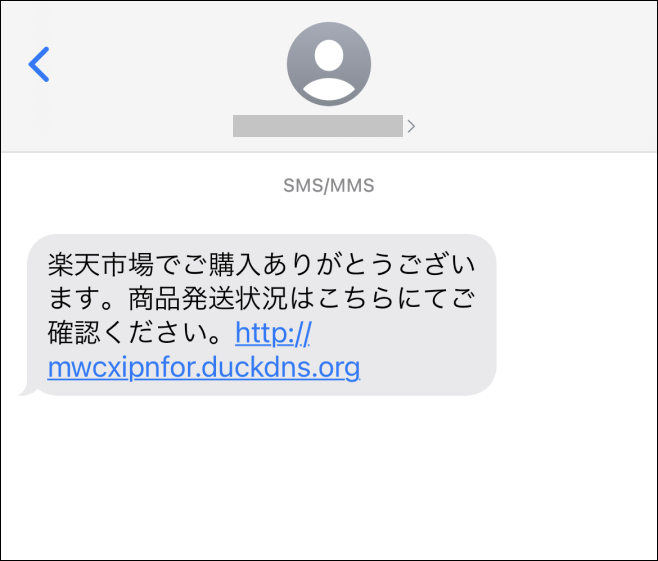This screenshot has width=658, height=561.
Task: Click the gray message bubble
Action: point(261,315)
